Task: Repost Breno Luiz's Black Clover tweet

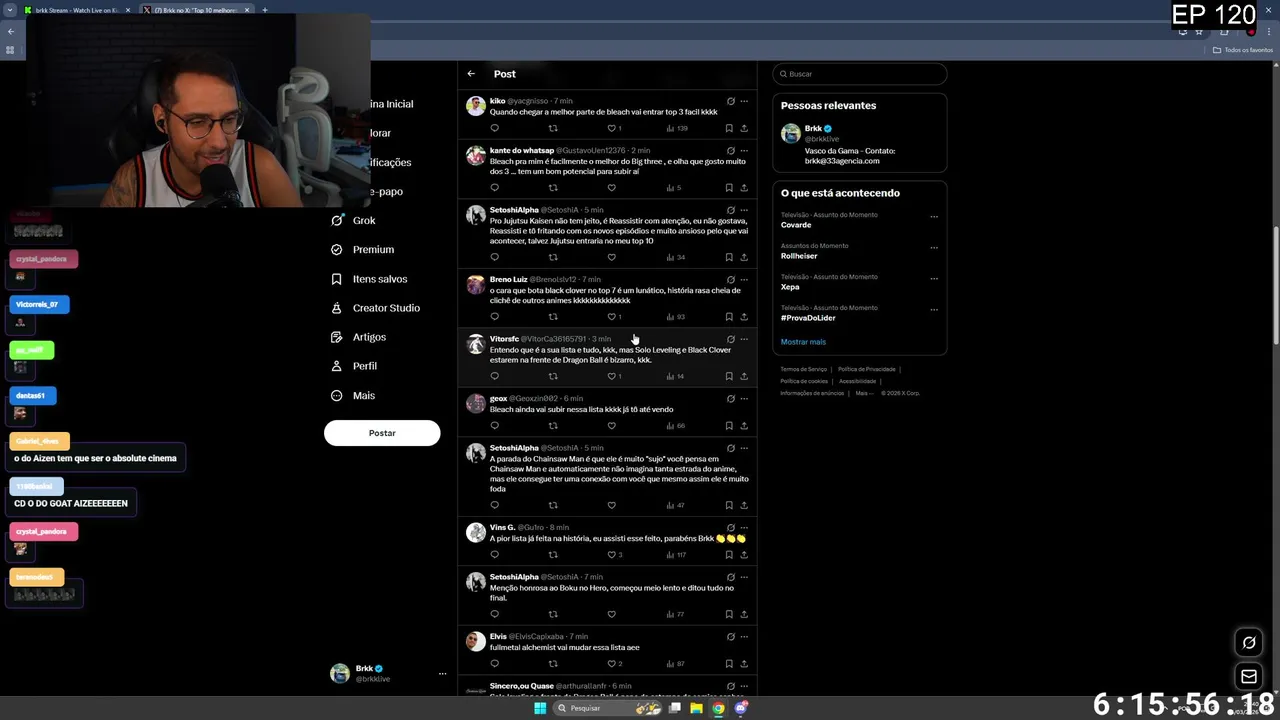Action: 553,317
